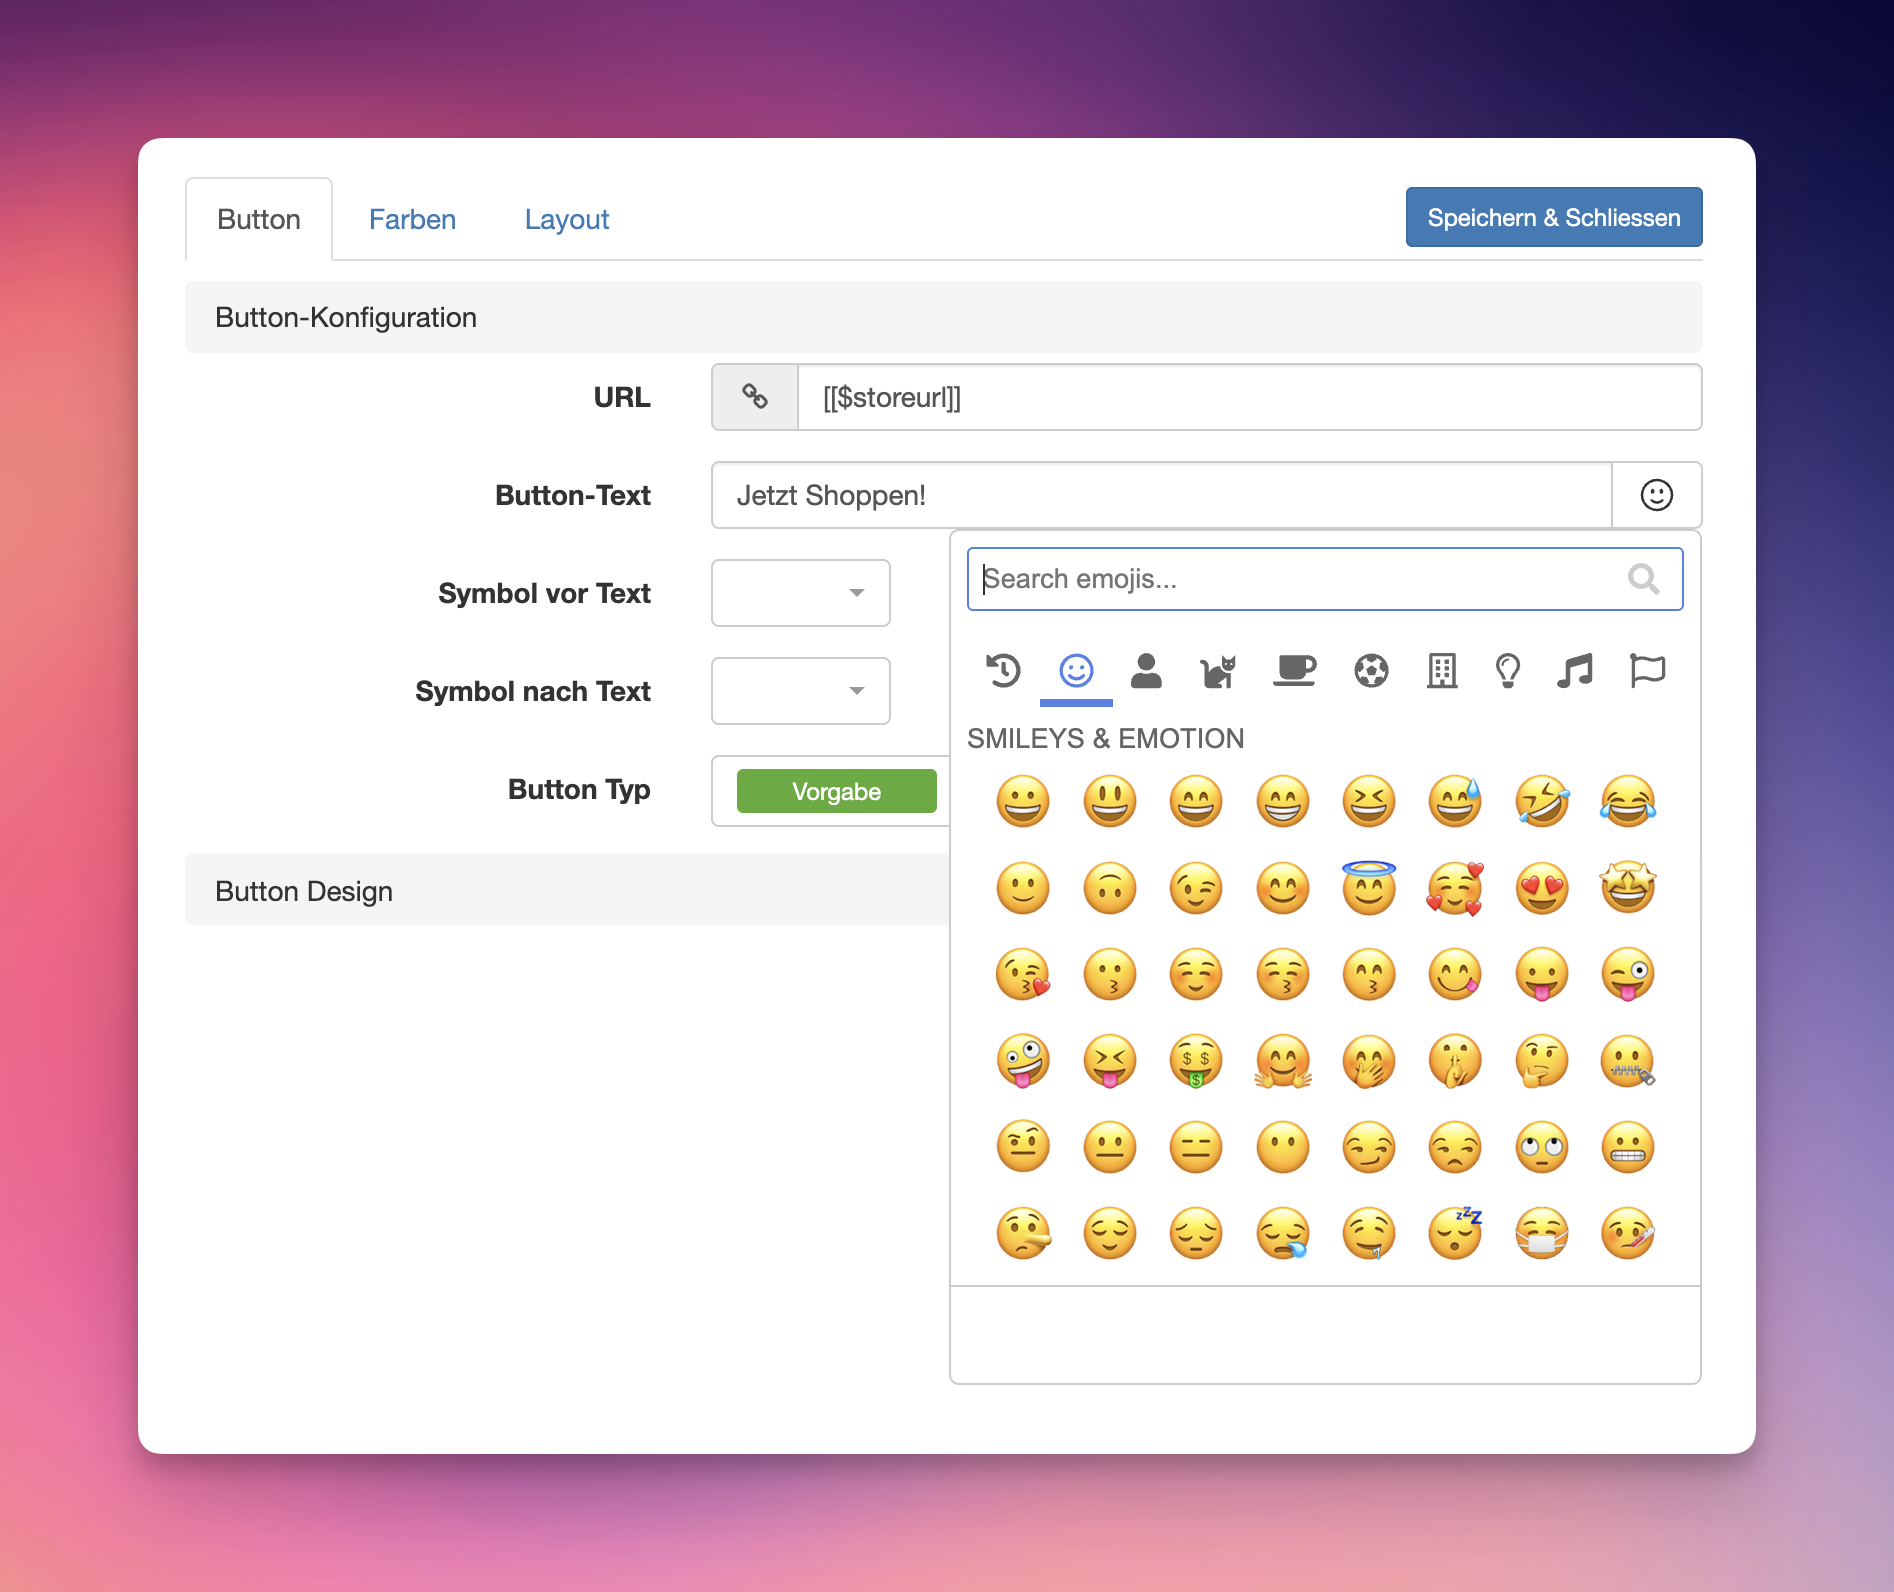This screenshot has width=1894, height=1592.
Task: Switch to the Flags emoji category
Action: coord(1648,670)
